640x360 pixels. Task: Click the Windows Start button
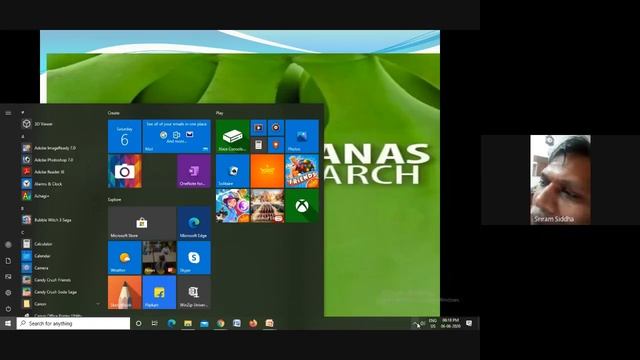8,323
